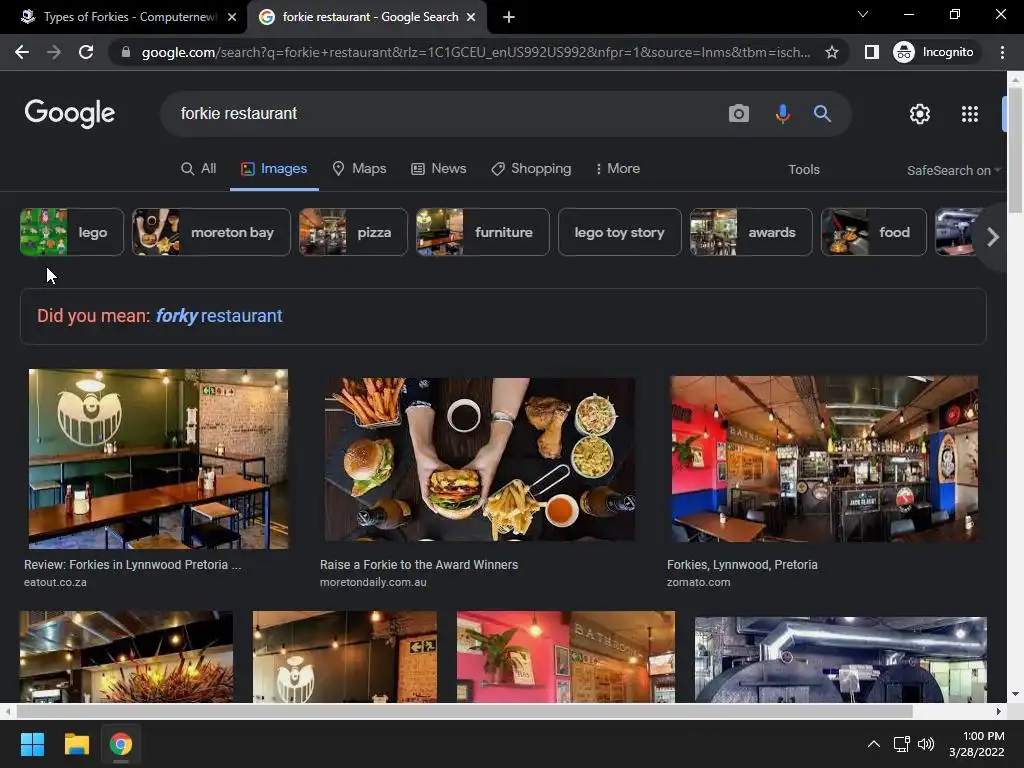Screen dimensions: 1024x768
Task: Bookmark this page with the star icon
Action: coord(831,52)
